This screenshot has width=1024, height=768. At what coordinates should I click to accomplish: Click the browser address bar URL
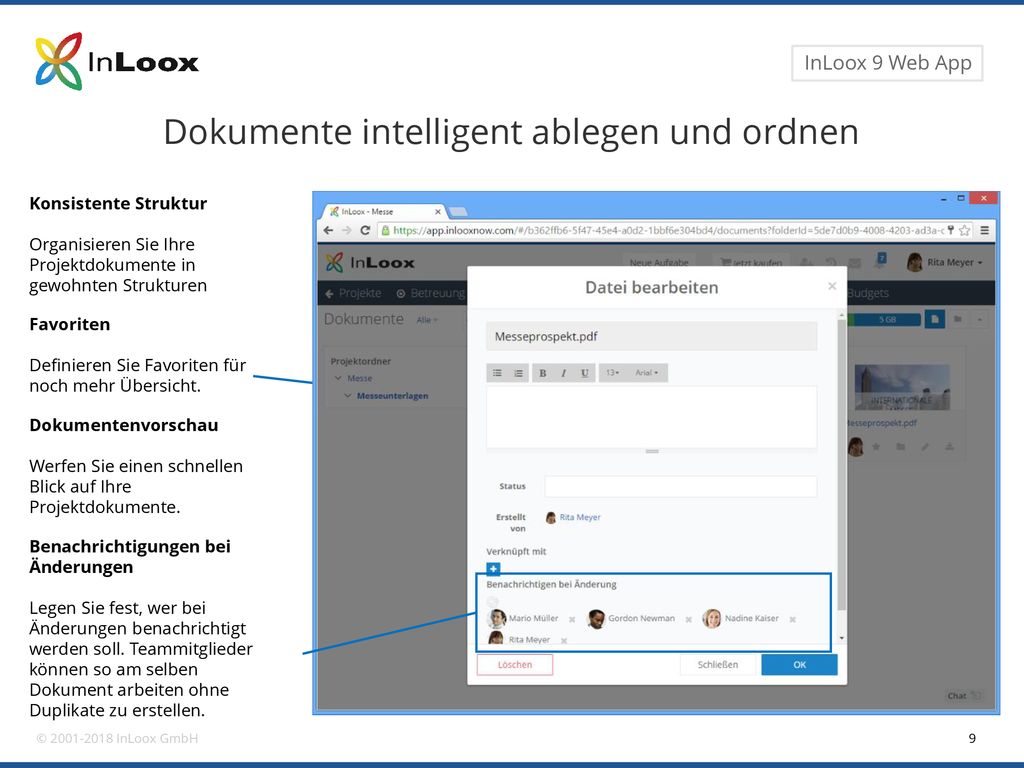click(x=667, y=230)
